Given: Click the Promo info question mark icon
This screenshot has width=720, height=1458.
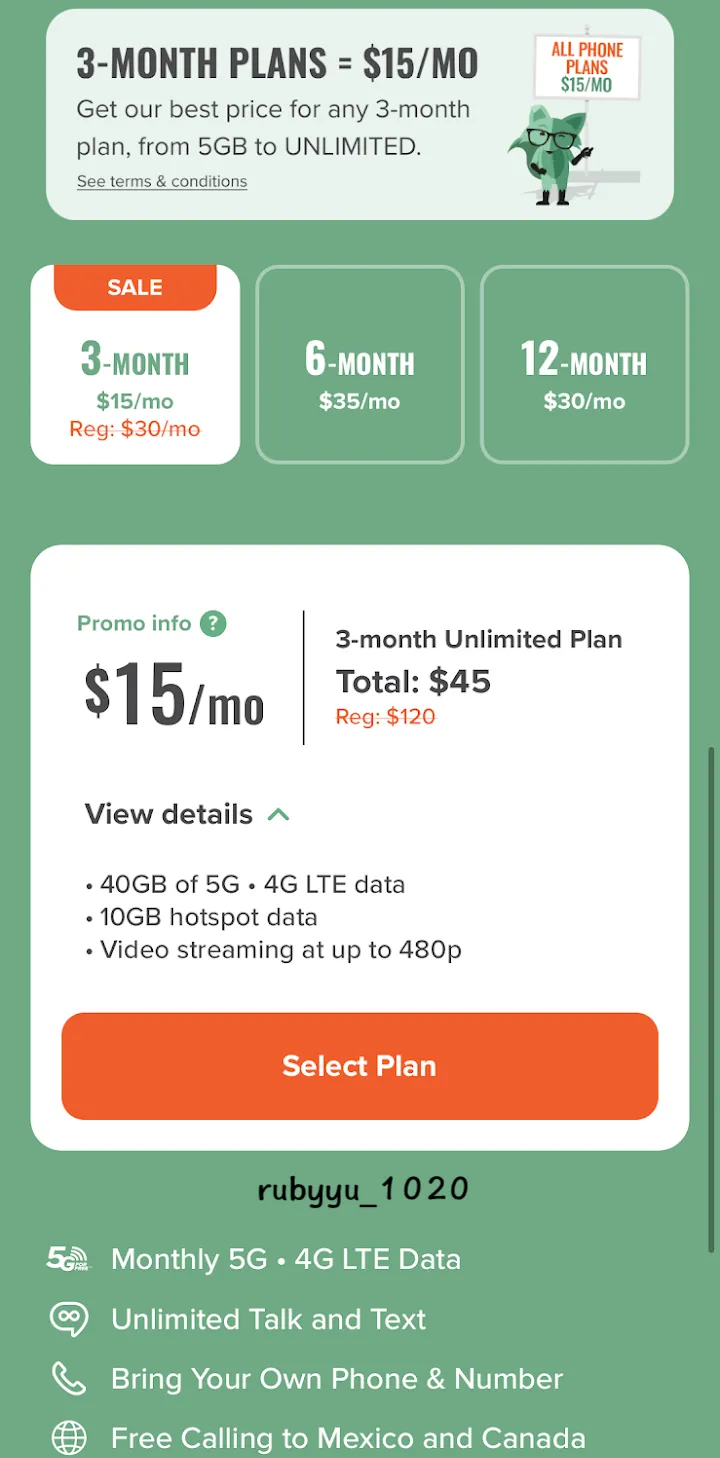Looking at the screenshot, I should point(213,624).
